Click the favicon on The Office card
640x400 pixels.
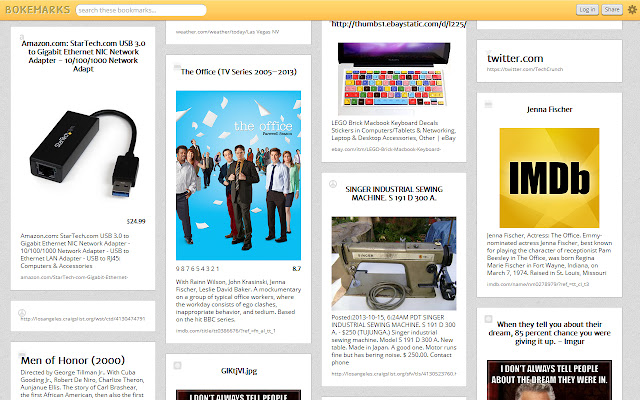coord(177,67)
